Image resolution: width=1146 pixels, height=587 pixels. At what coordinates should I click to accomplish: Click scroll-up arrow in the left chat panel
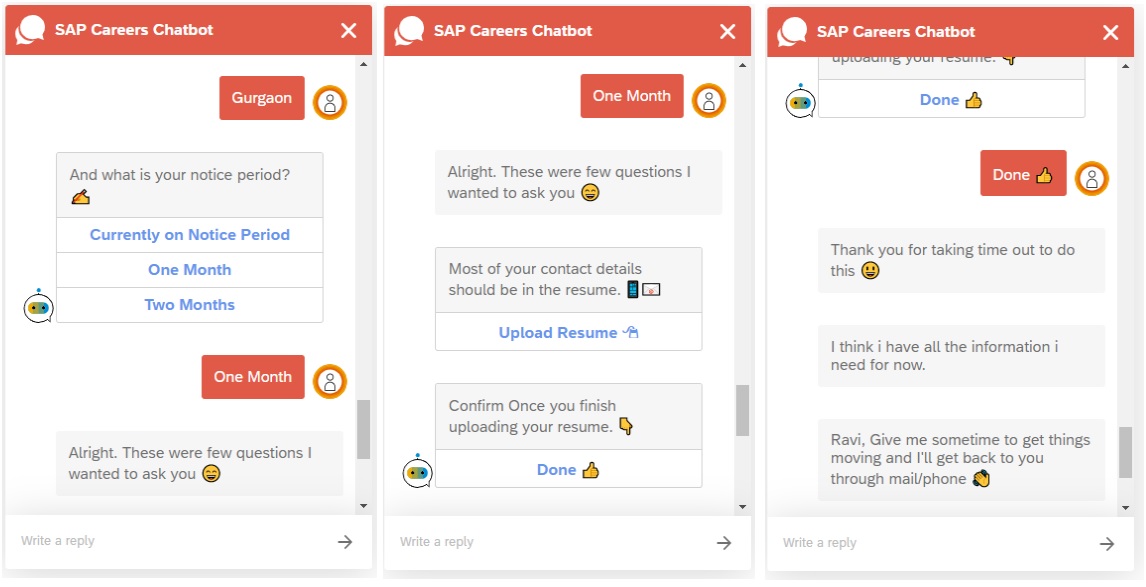pyautogui.click(x=363, y=65)
